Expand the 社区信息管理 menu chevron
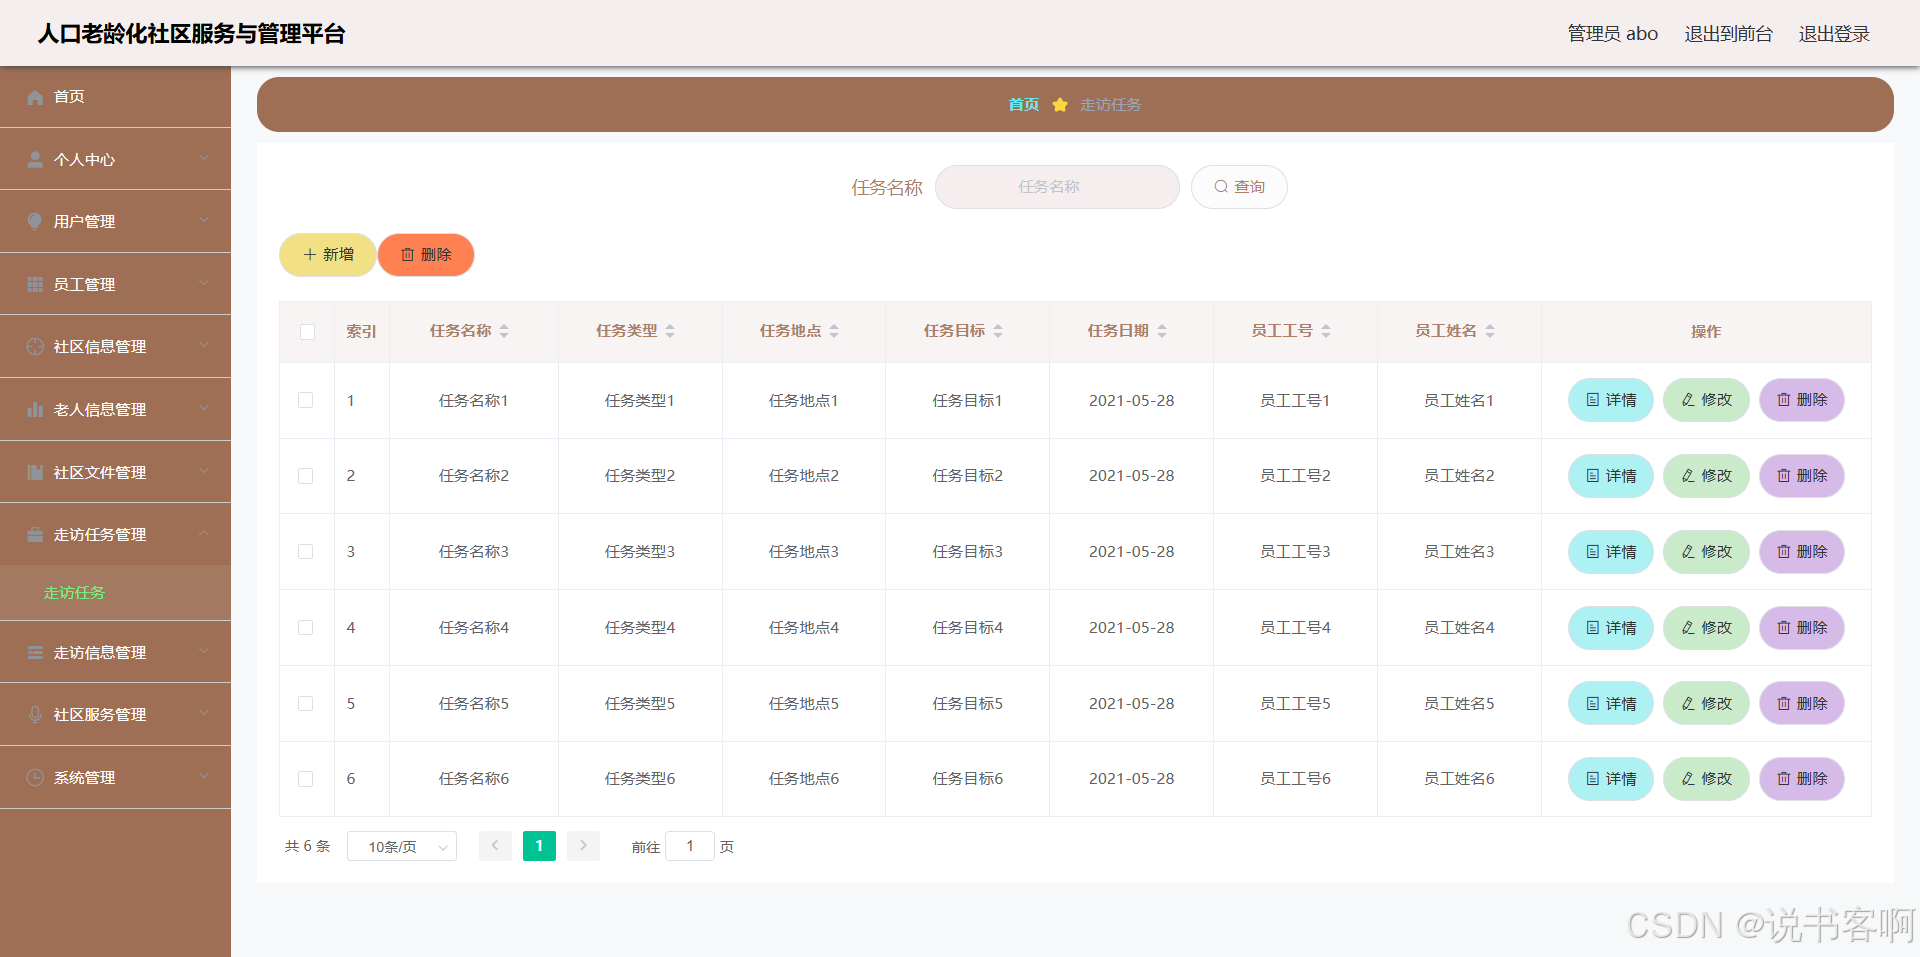This screenshot has width=1920, height=957. (204, 345)
